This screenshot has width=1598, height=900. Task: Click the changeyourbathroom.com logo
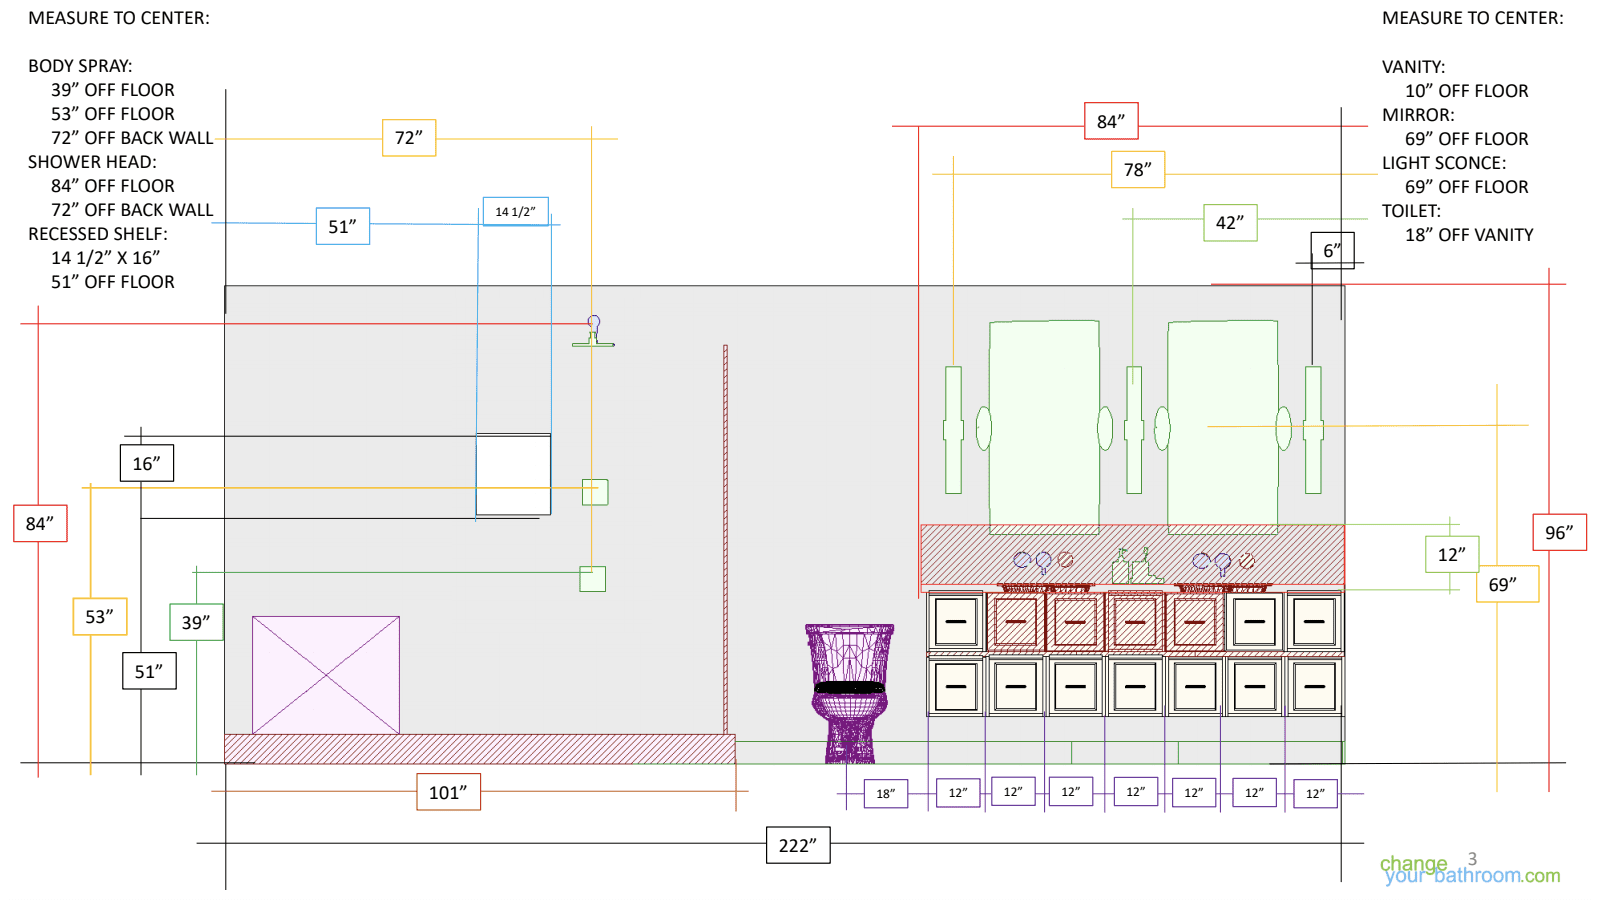(1470, 870)
